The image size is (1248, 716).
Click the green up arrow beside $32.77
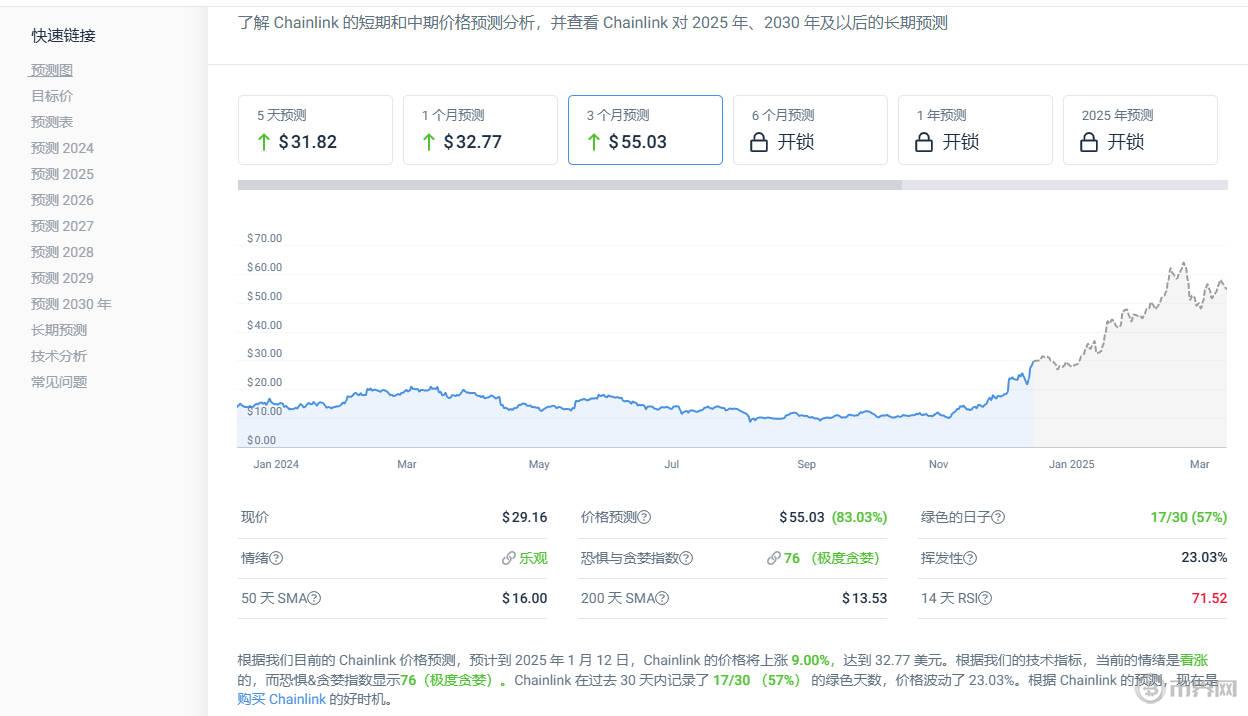click(429, 142)
